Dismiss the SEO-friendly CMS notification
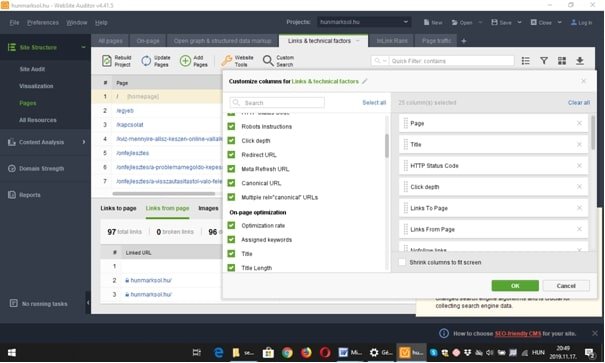Screen dimensions: 605x363 (595, 333)
